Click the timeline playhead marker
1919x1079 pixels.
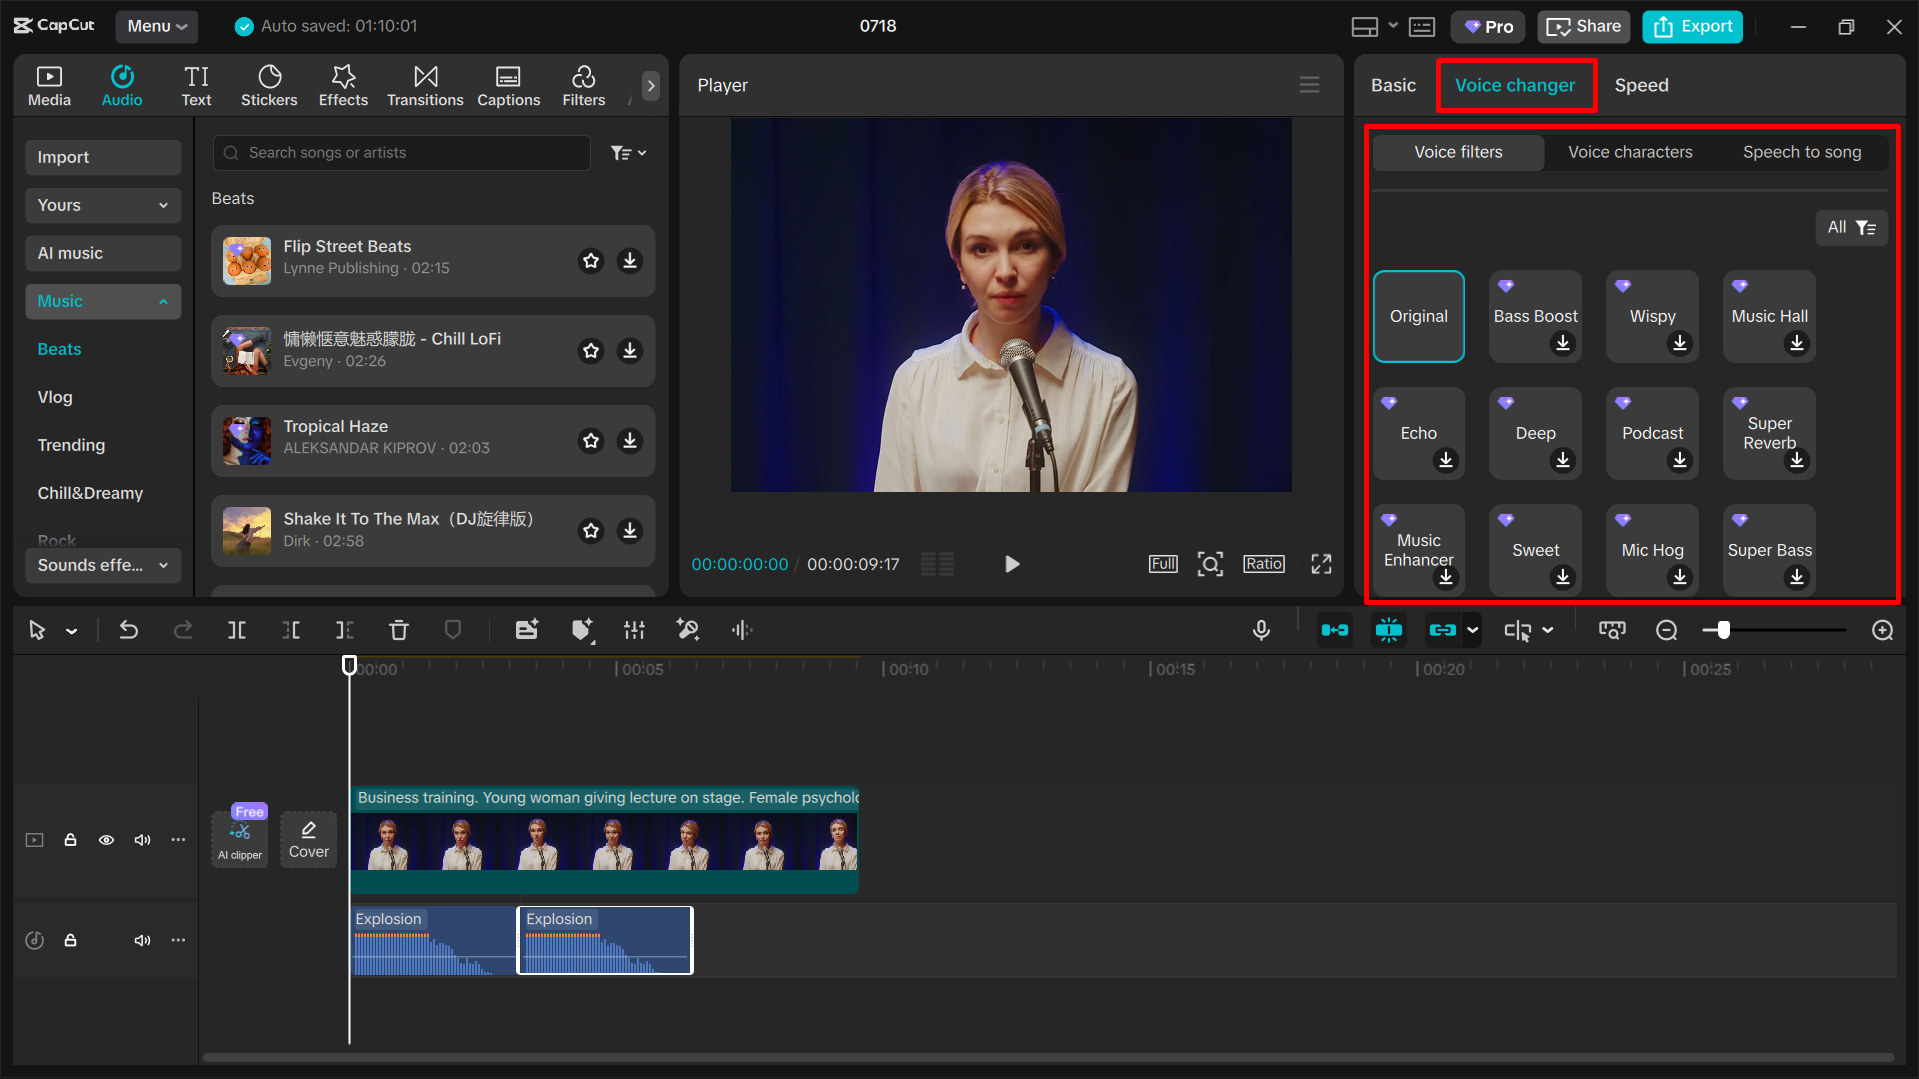coord(349,666)
